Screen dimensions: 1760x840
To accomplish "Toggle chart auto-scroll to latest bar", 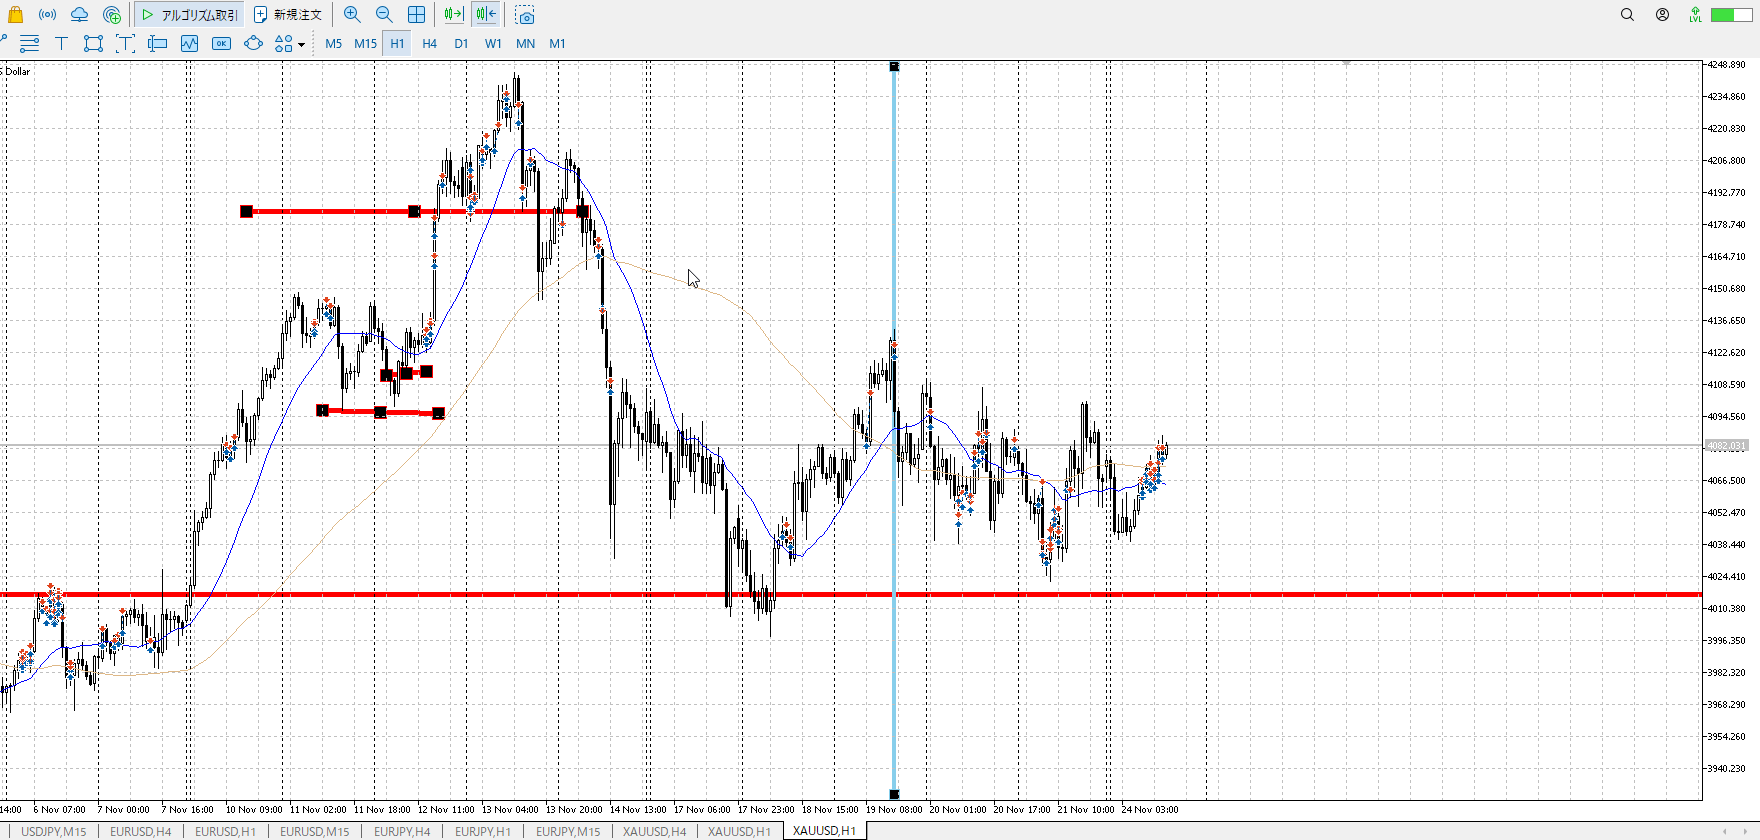I will pos(453,15).
